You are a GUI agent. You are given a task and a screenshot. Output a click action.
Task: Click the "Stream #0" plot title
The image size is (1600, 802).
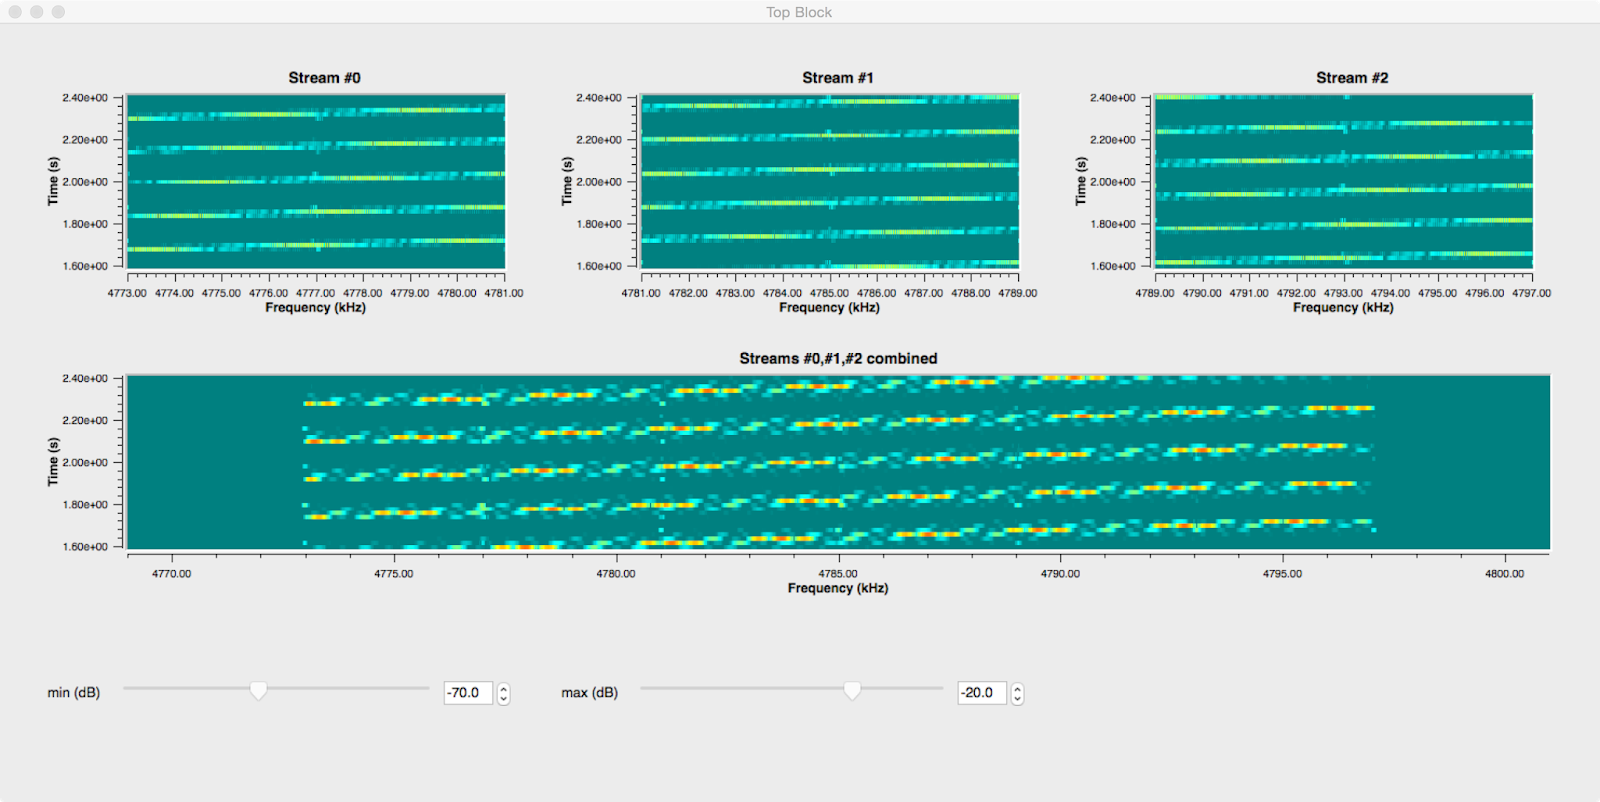(x=324, y=78)
